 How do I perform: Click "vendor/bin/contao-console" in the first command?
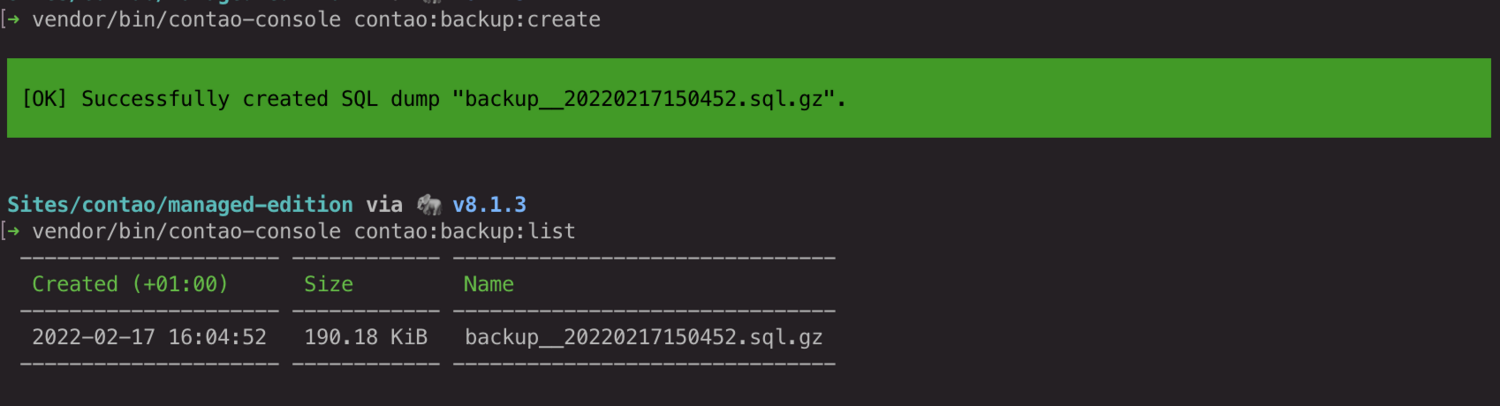(x=187, y=20)
